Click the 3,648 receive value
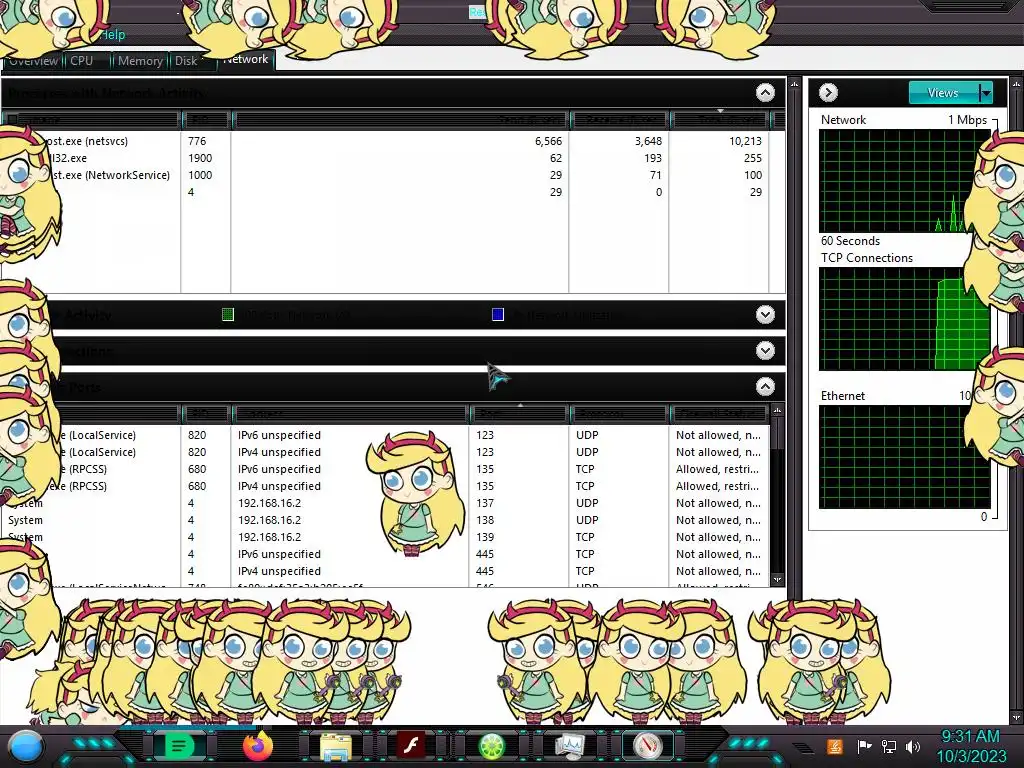Viewport: 1024px width, 768px height. tap(648, 141)
